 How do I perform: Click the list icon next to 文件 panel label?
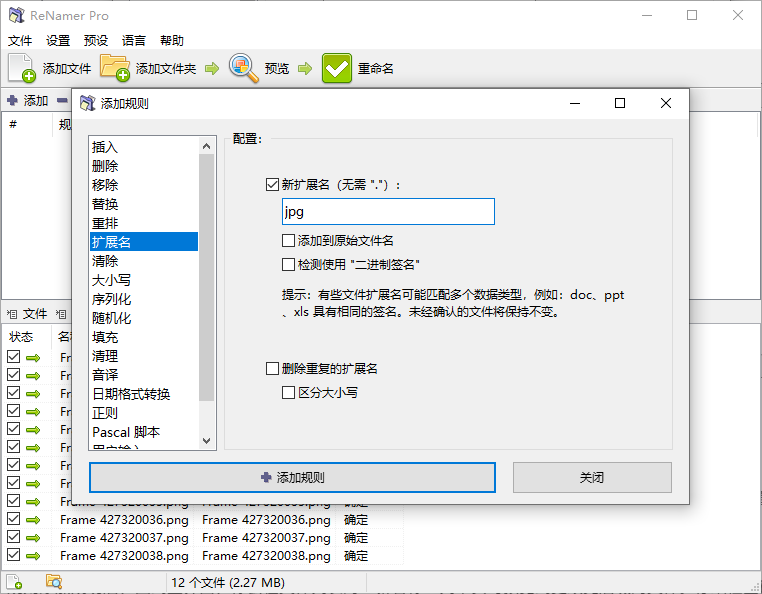coord(12,314)
